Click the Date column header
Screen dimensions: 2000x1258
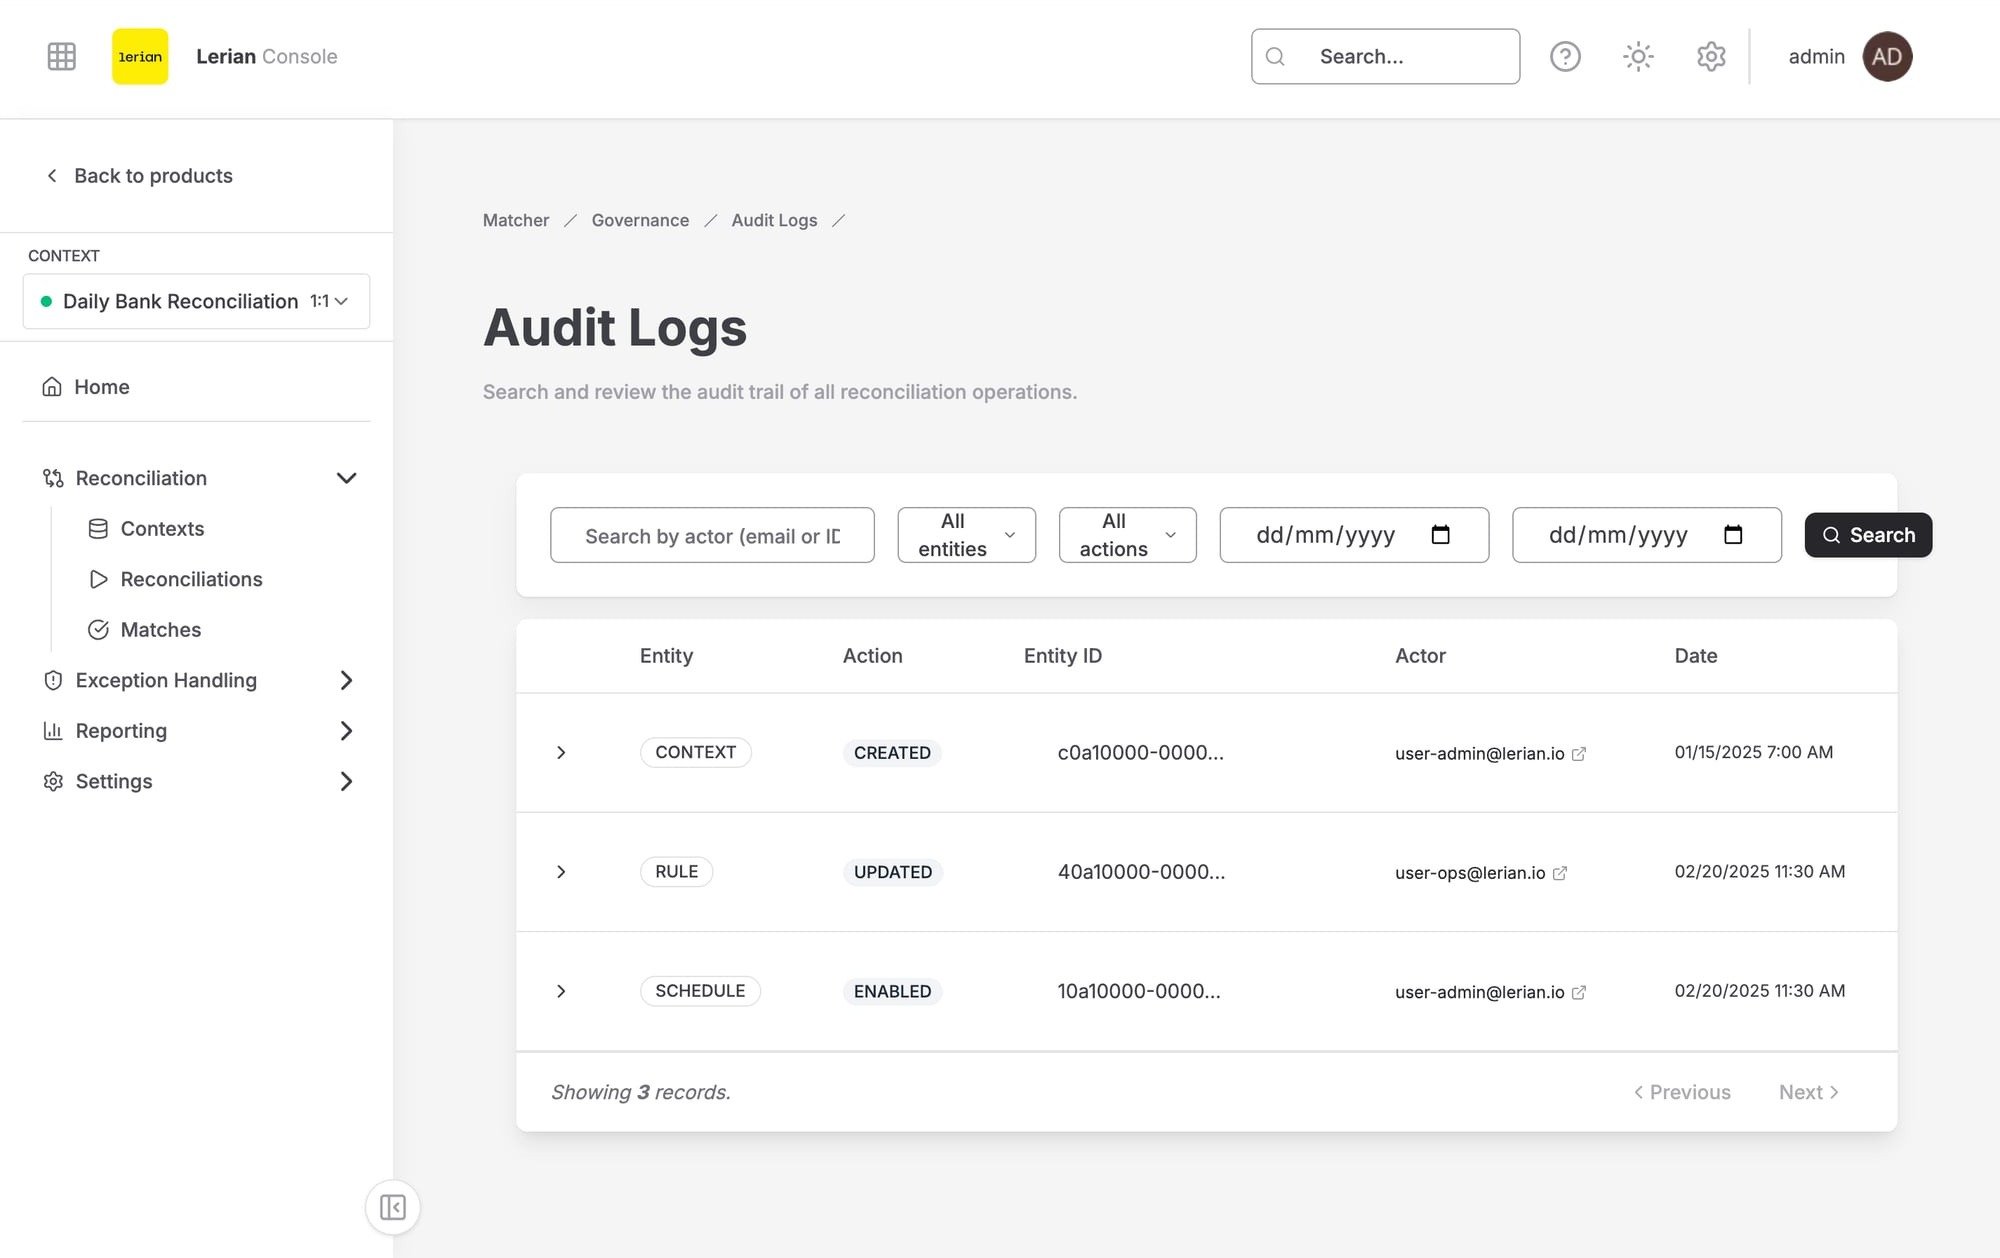tap(1696, 656)
